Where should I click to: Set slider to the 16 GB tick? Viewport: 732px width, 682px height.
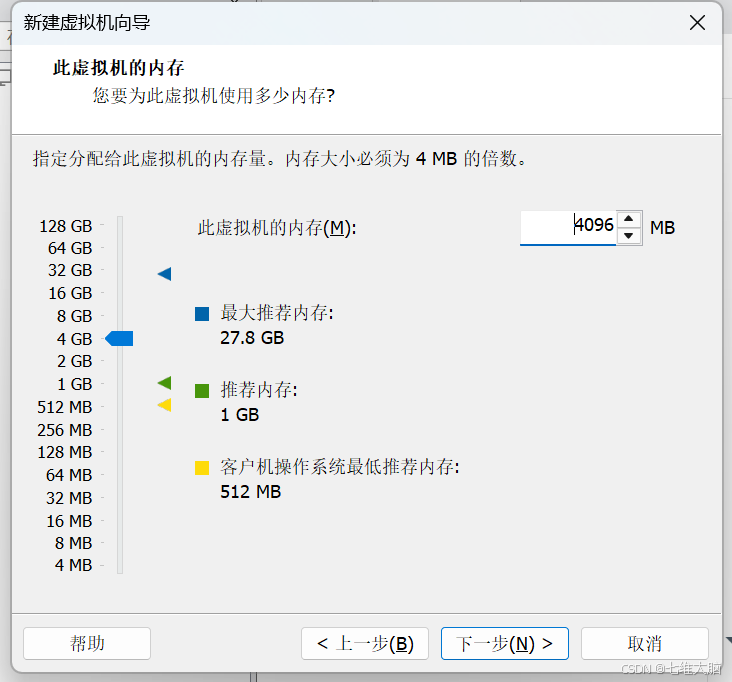(120, 293)
